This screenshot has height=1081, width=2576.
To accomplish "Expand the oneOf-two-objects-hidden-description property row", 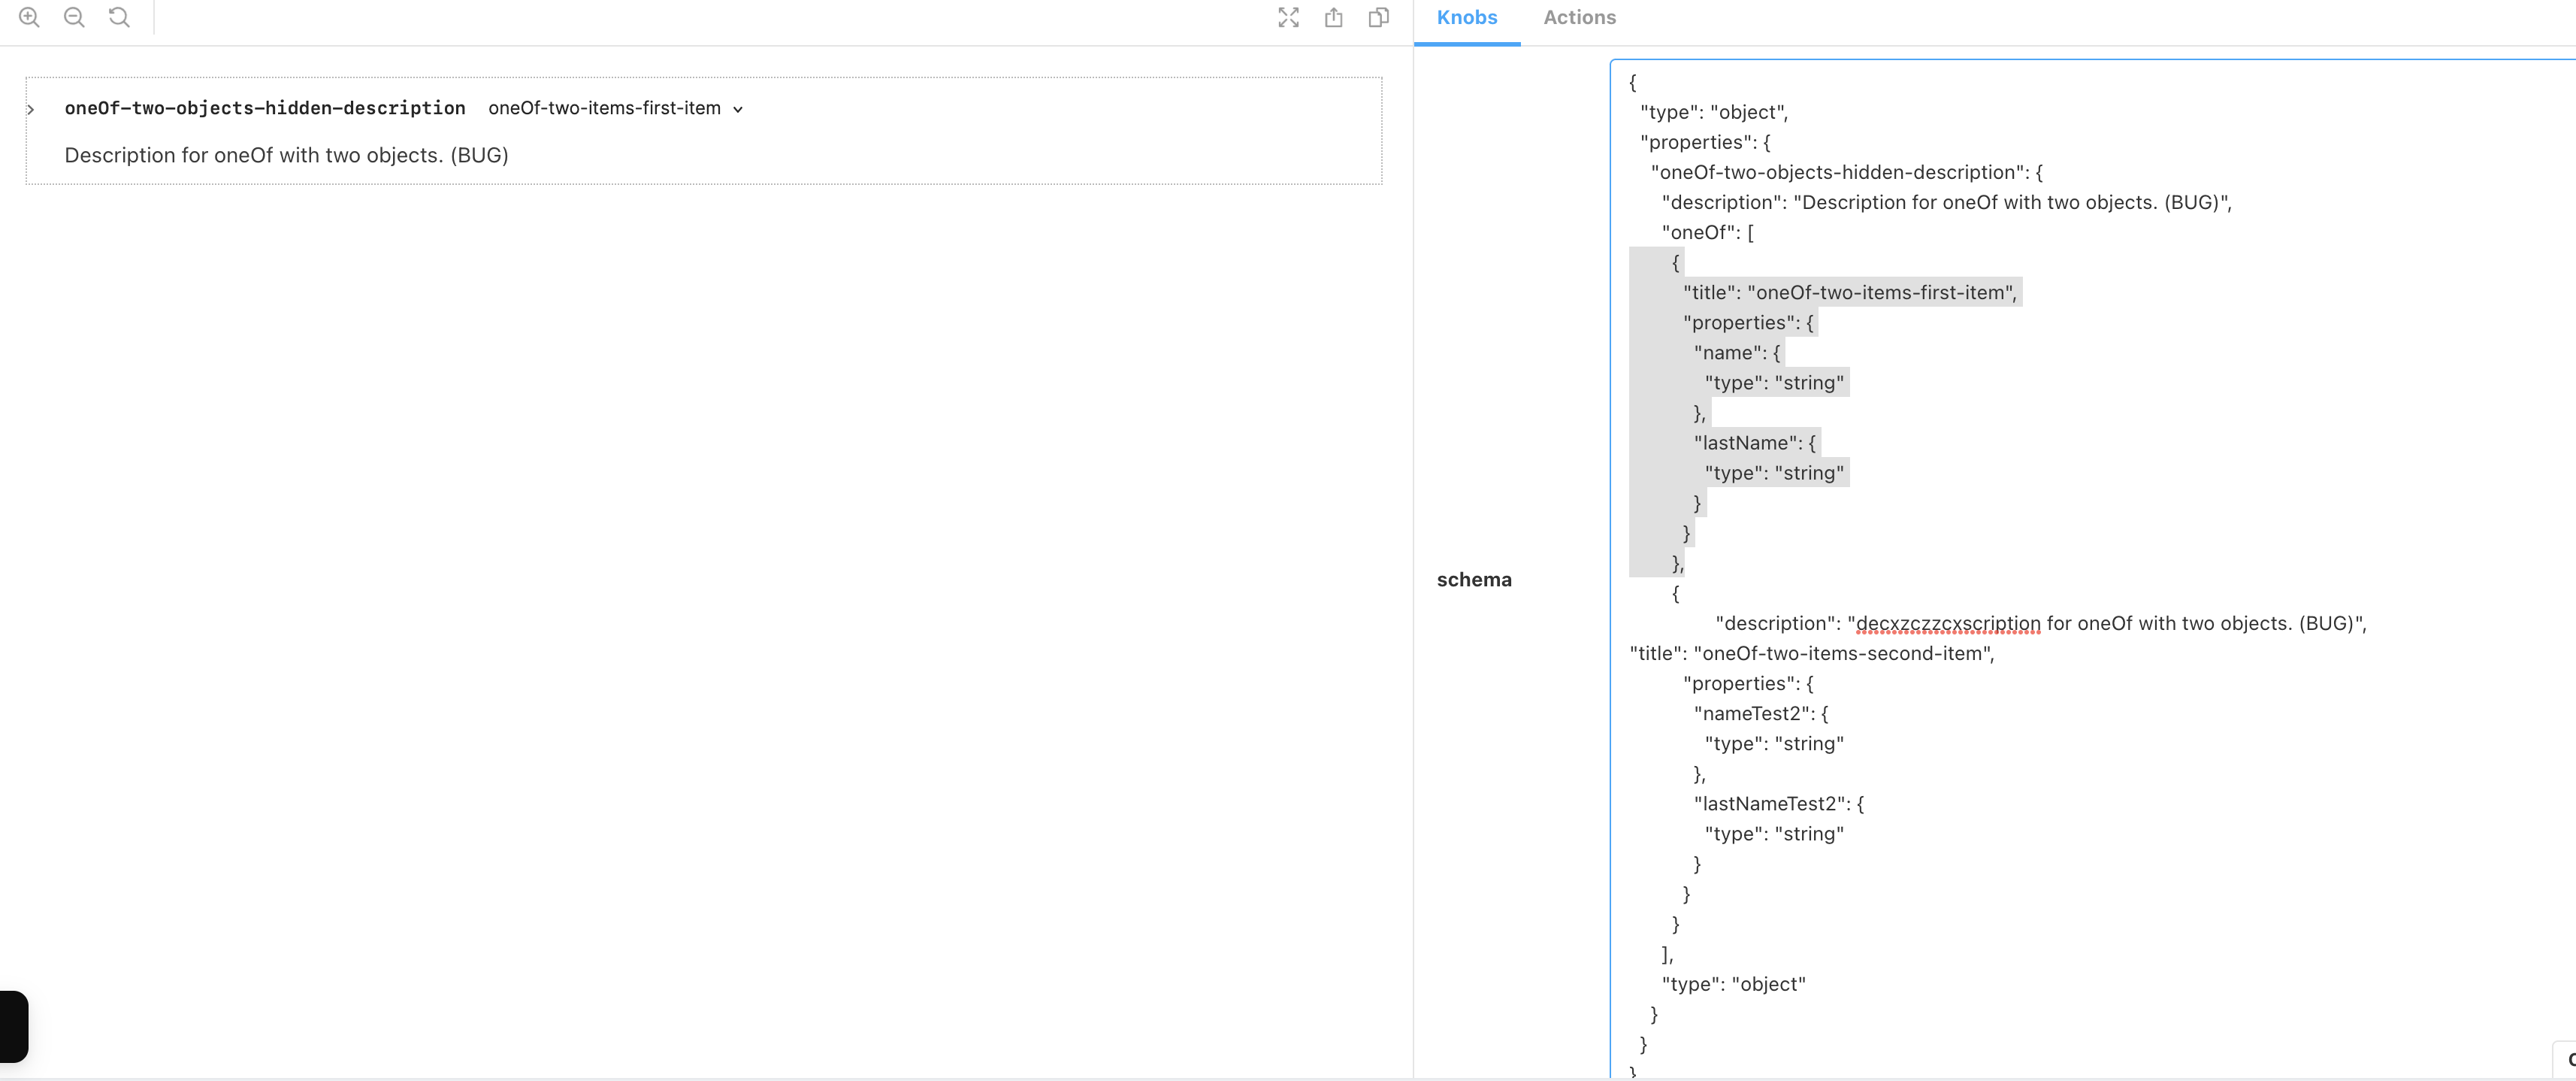I will pyautogui.click(x=31, y=109).
